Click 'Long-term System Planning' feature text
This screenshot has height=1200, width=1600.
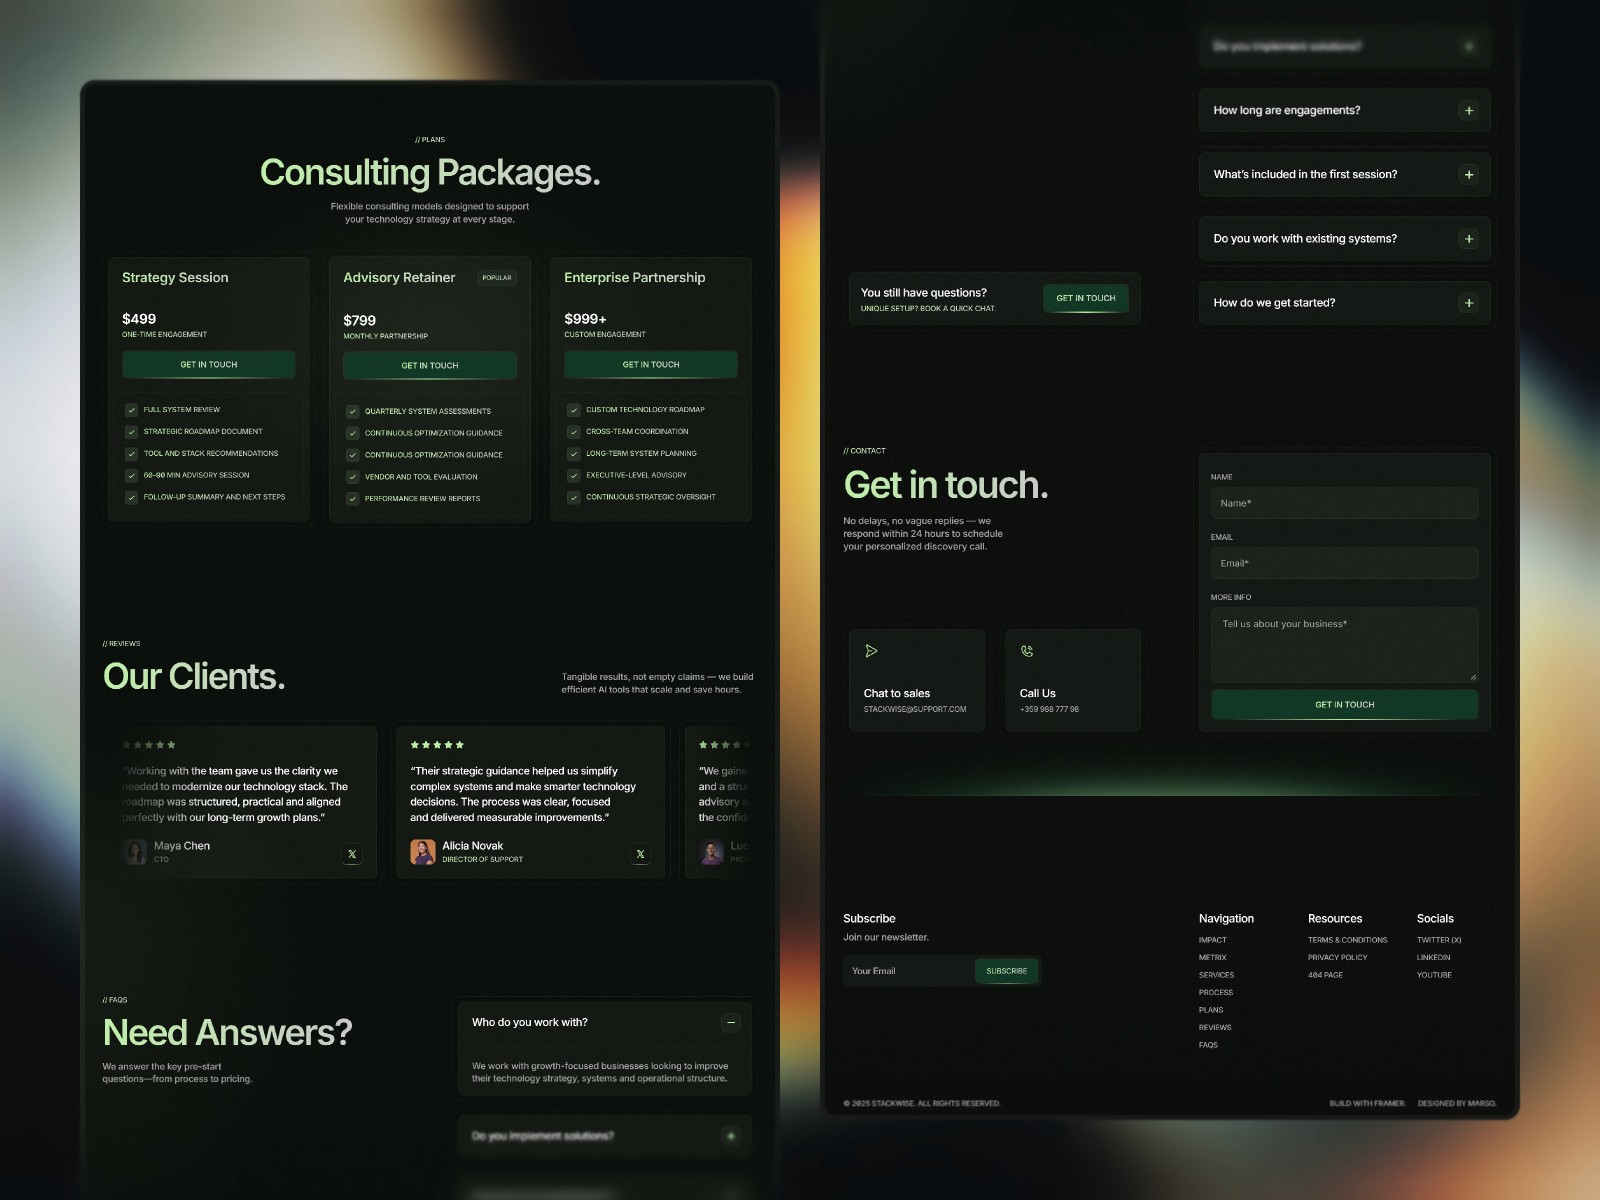click(642, 454)
